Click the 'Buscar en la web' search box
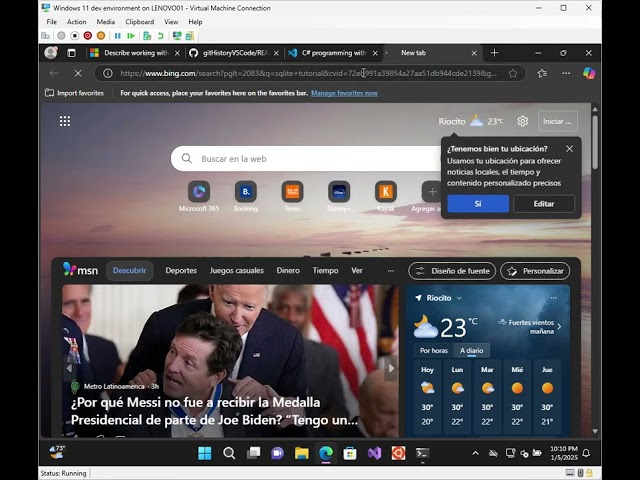 306,159
